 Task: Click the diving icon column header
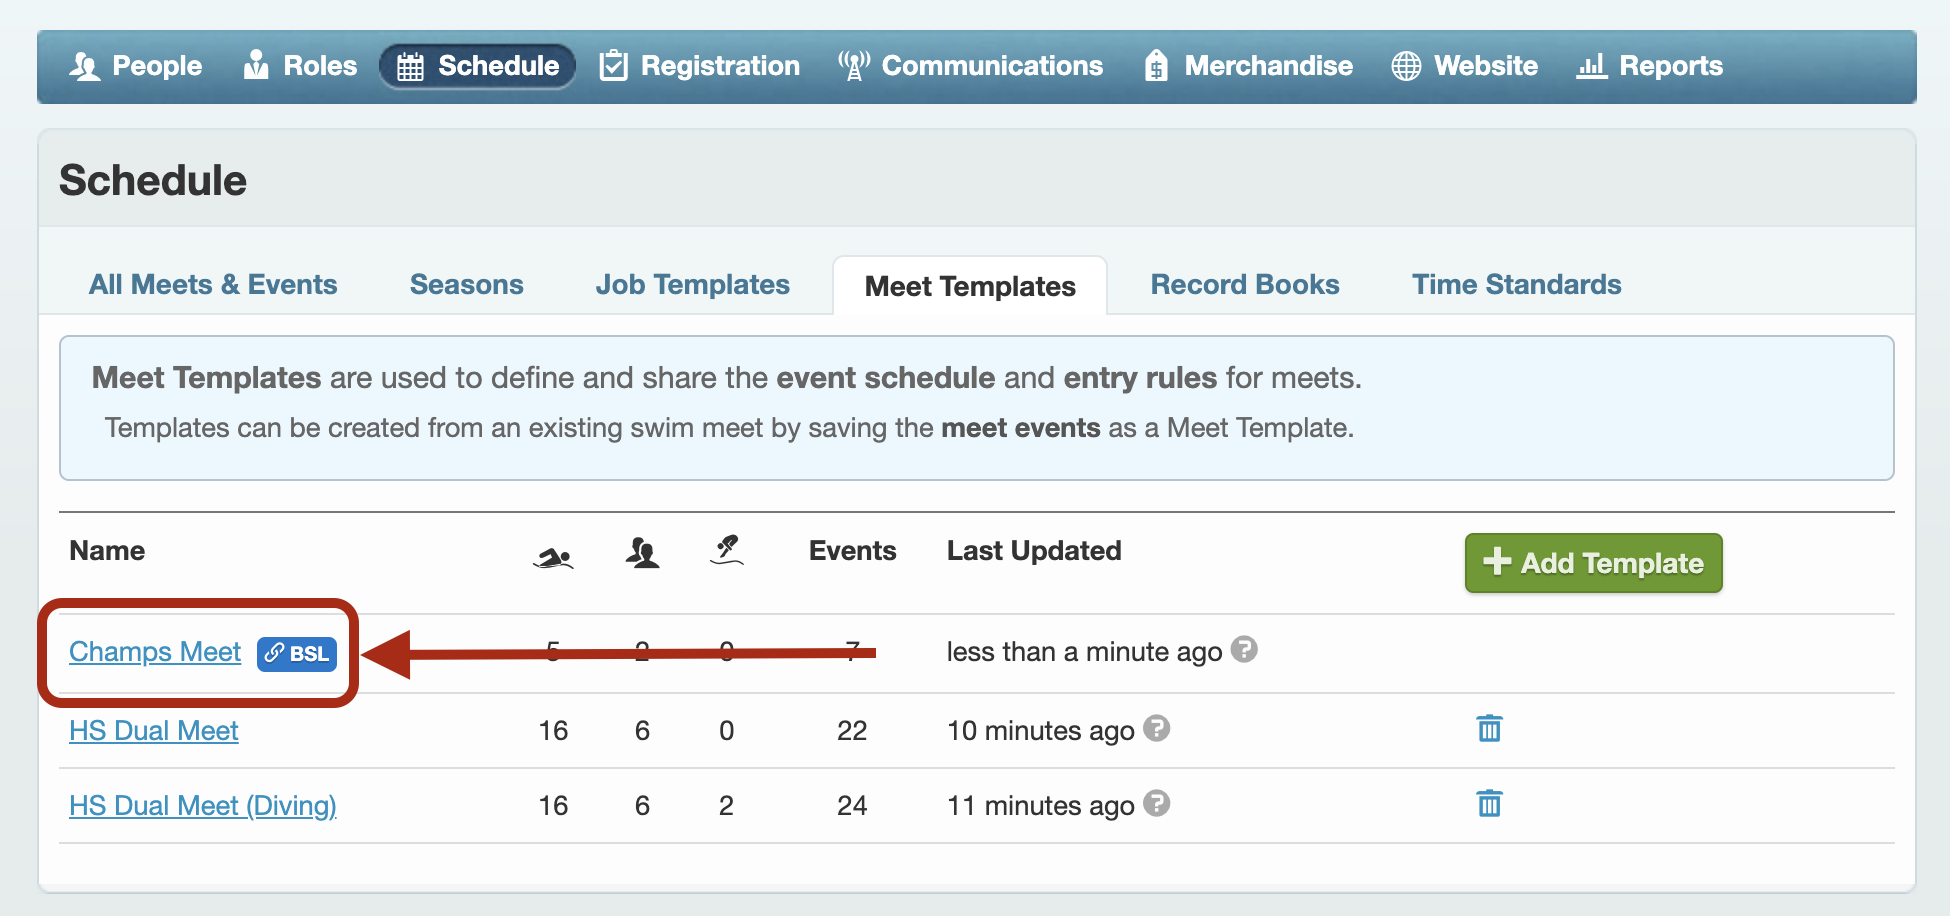pyautogui.click(x=727, y=550)
